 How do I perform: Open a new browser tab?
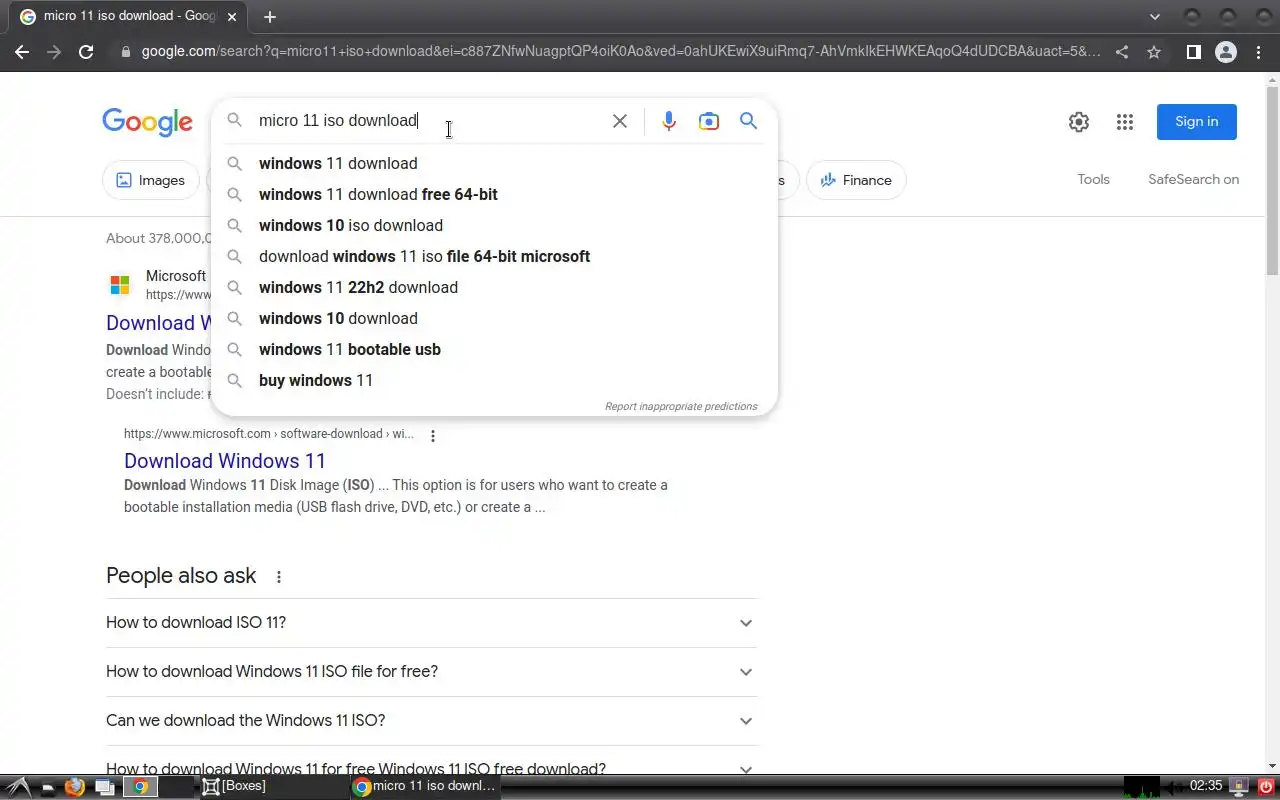(x=270, y=17)
